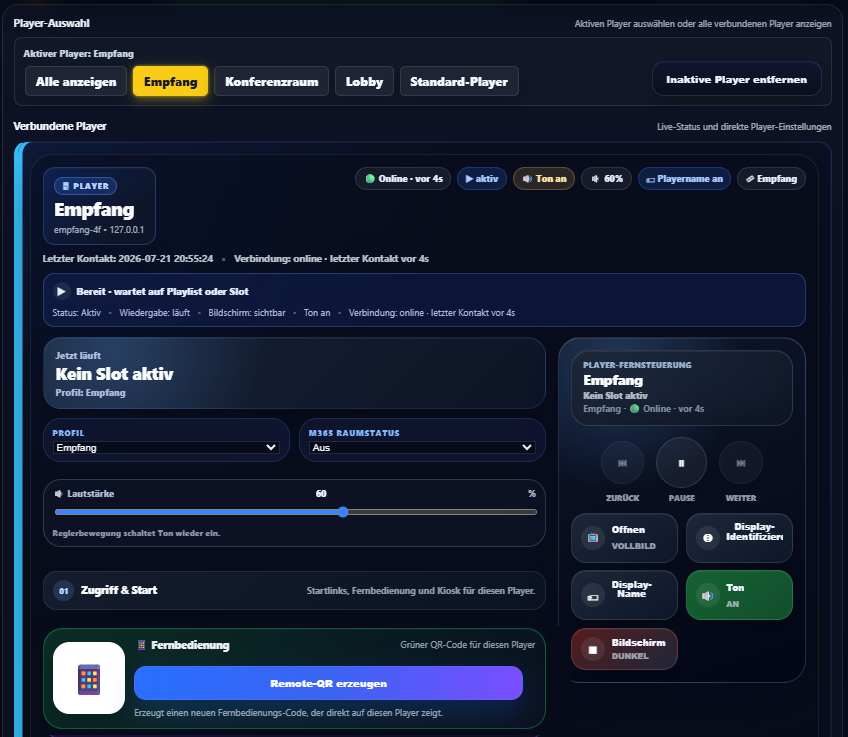
Task: Click the Online vor 4s status chip
Action: pos(403,178)
